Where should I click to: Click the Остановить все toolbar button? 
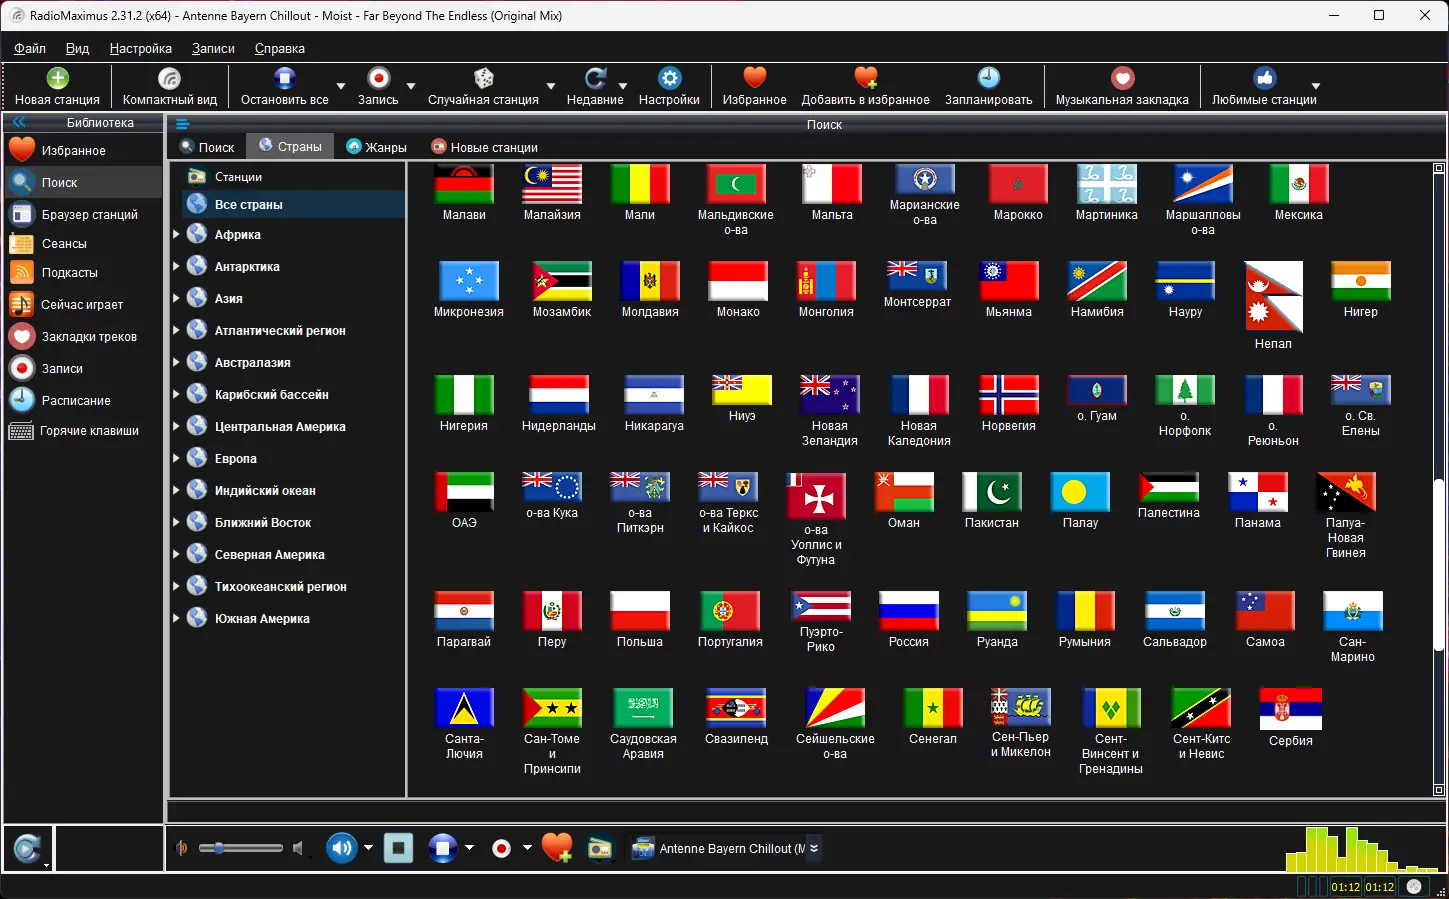coord(284,86)
